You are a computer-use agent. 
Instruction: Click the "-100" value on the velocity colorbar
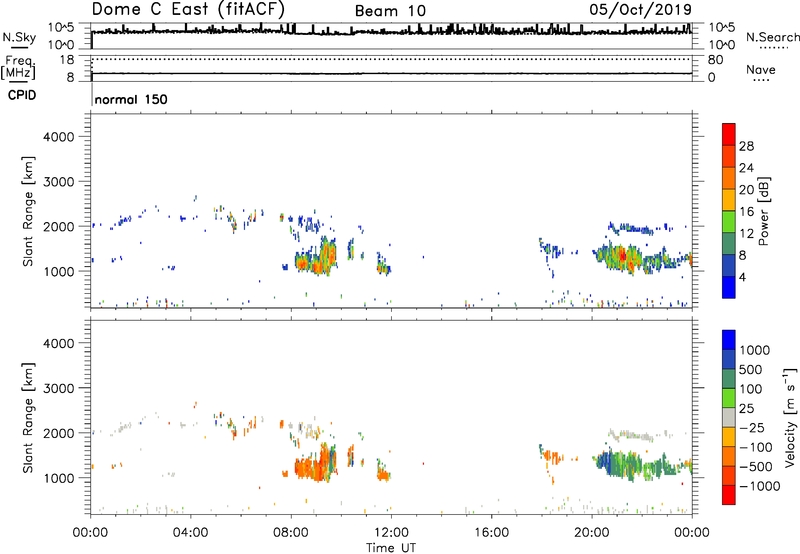756,447
